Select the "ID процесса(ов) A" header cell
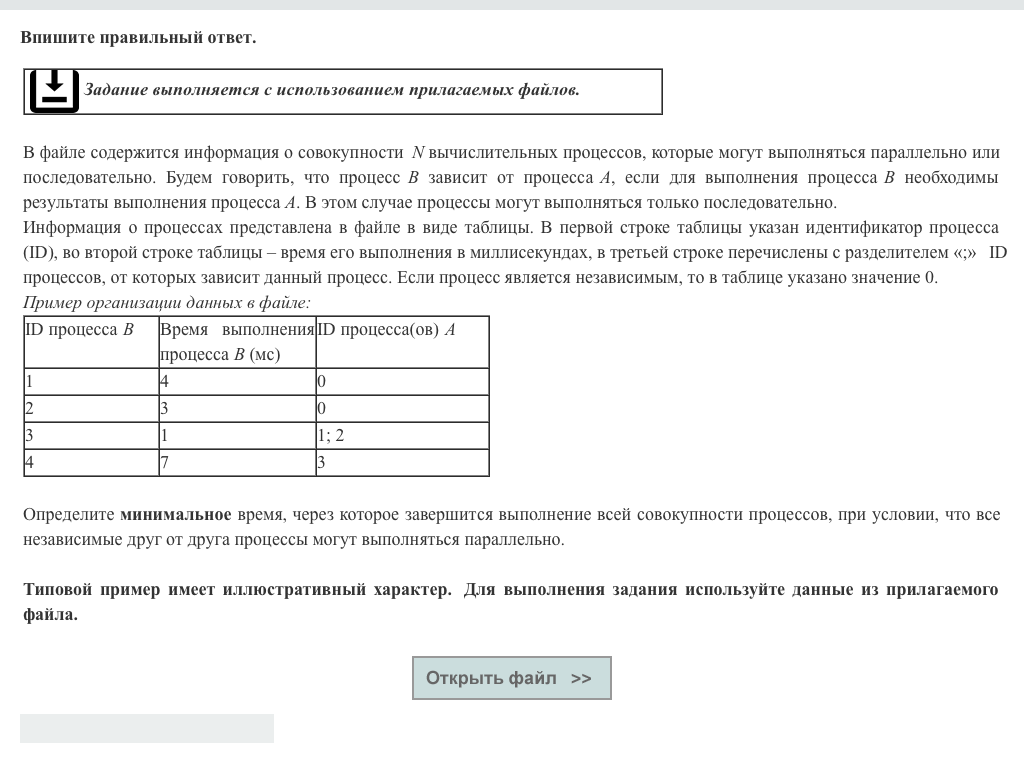This screenshot has width=1024, height=771. tap(402, 342)
